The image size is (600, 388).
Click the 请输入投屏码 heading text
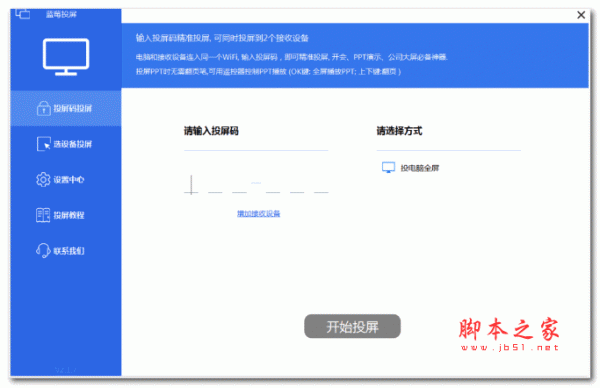(211, 131)
